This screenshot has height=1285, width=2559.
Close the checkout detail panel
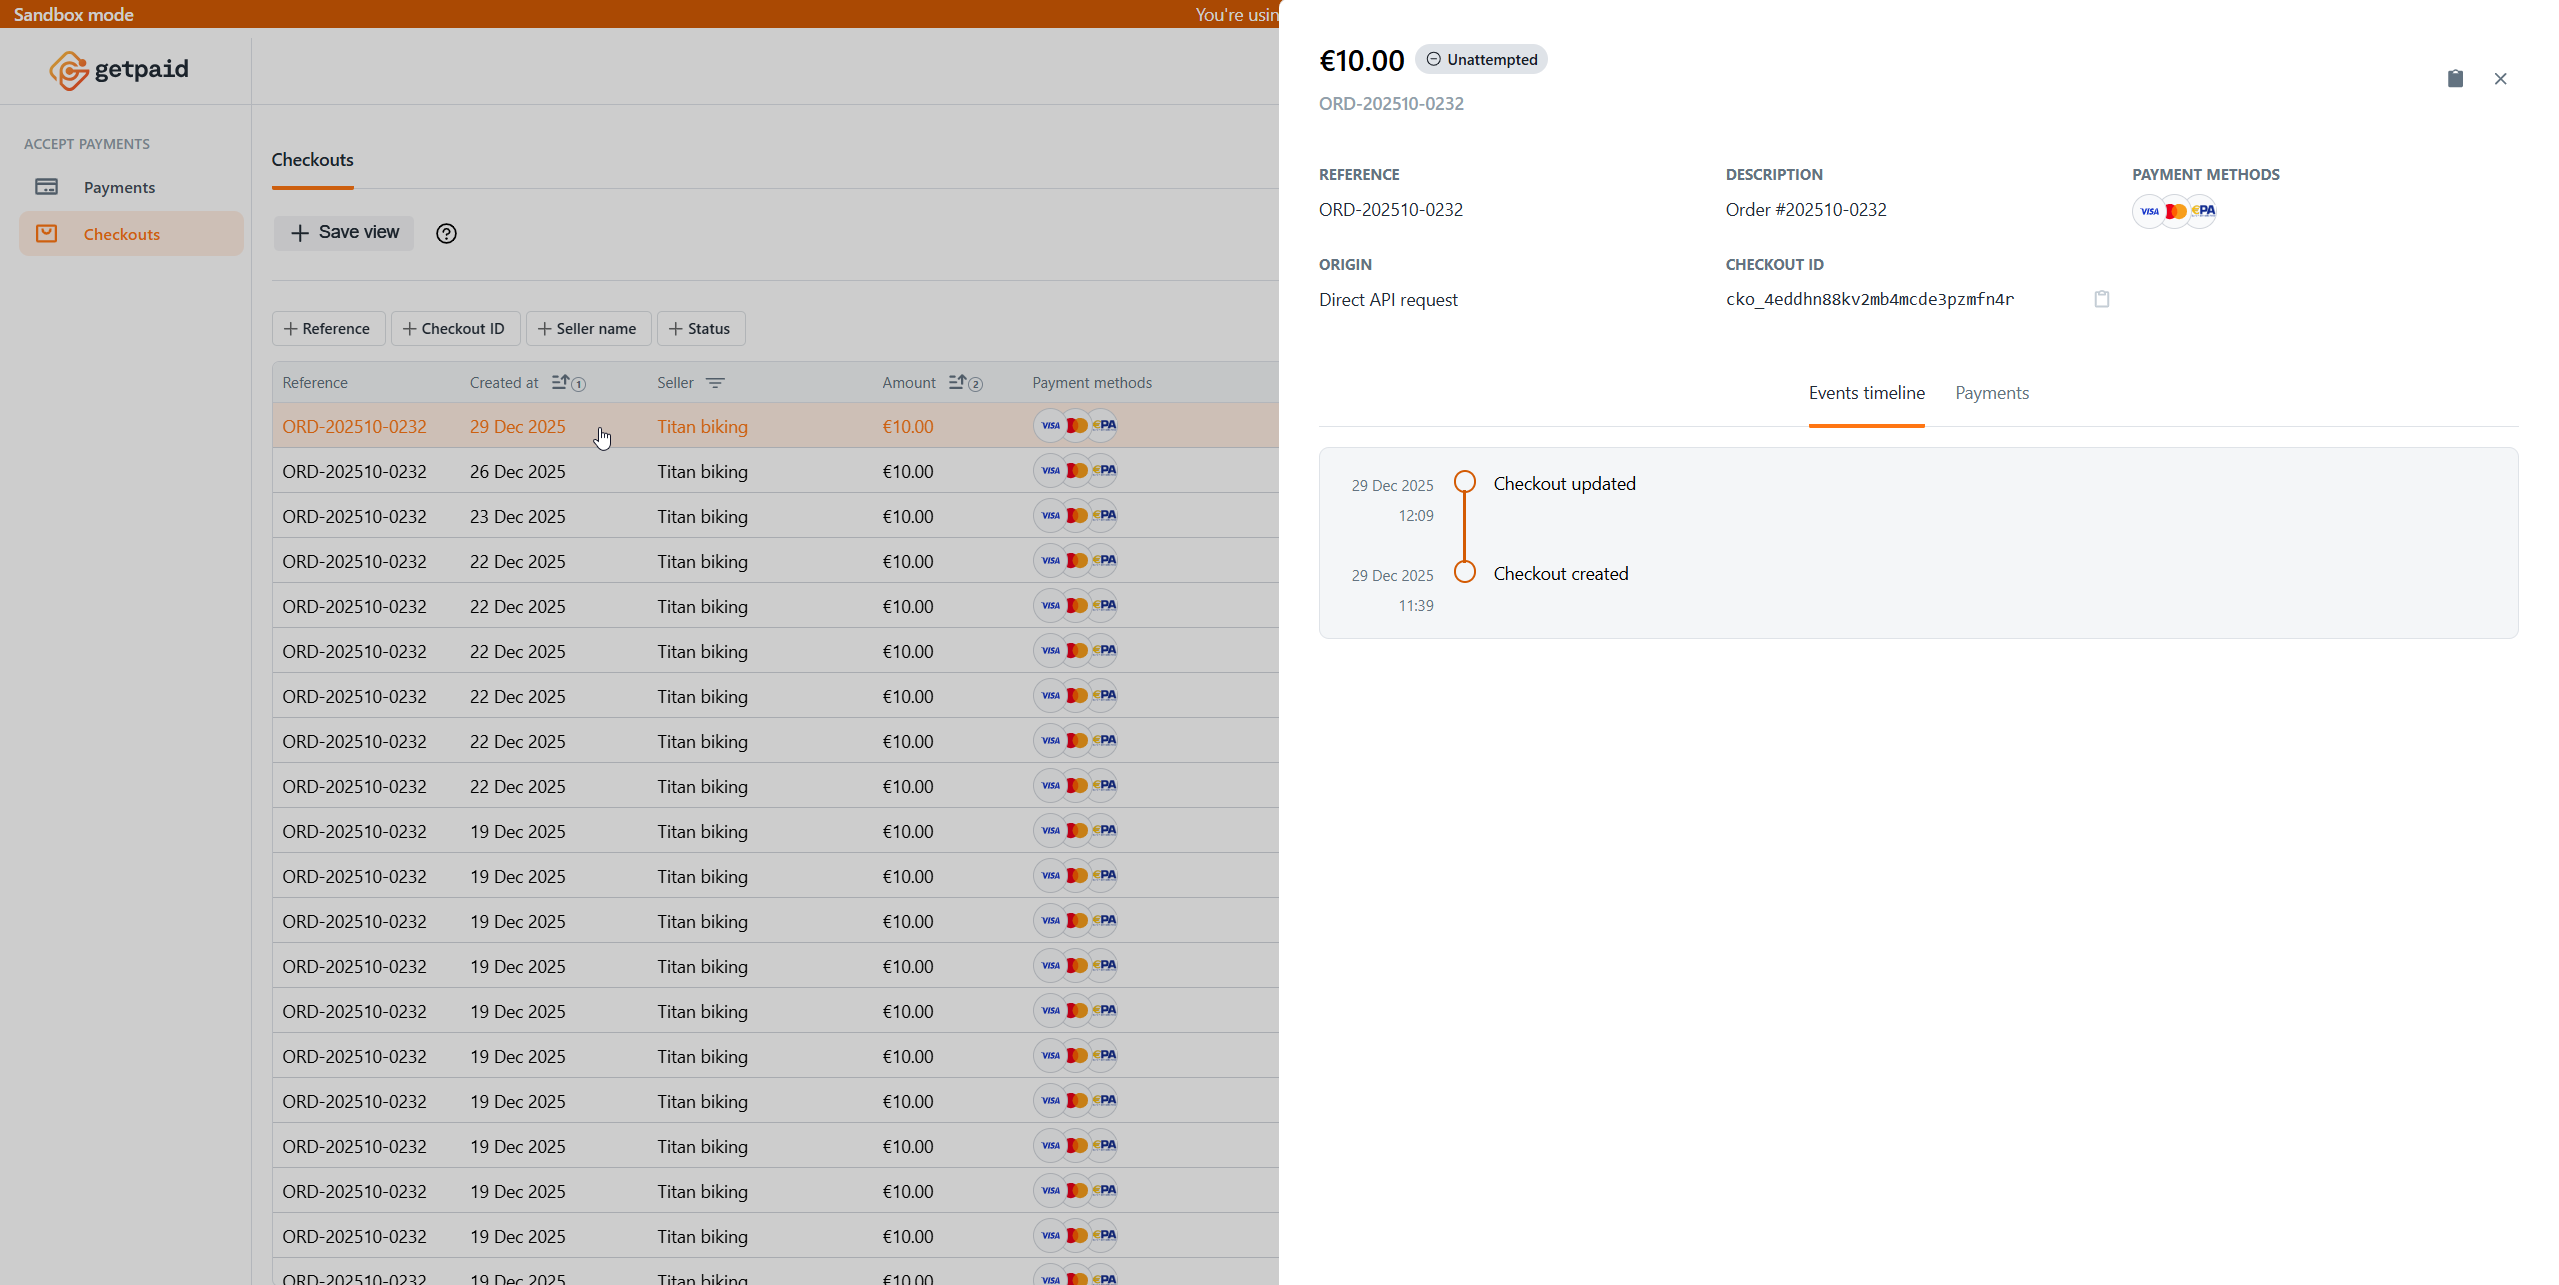[x=2500, y=78]
